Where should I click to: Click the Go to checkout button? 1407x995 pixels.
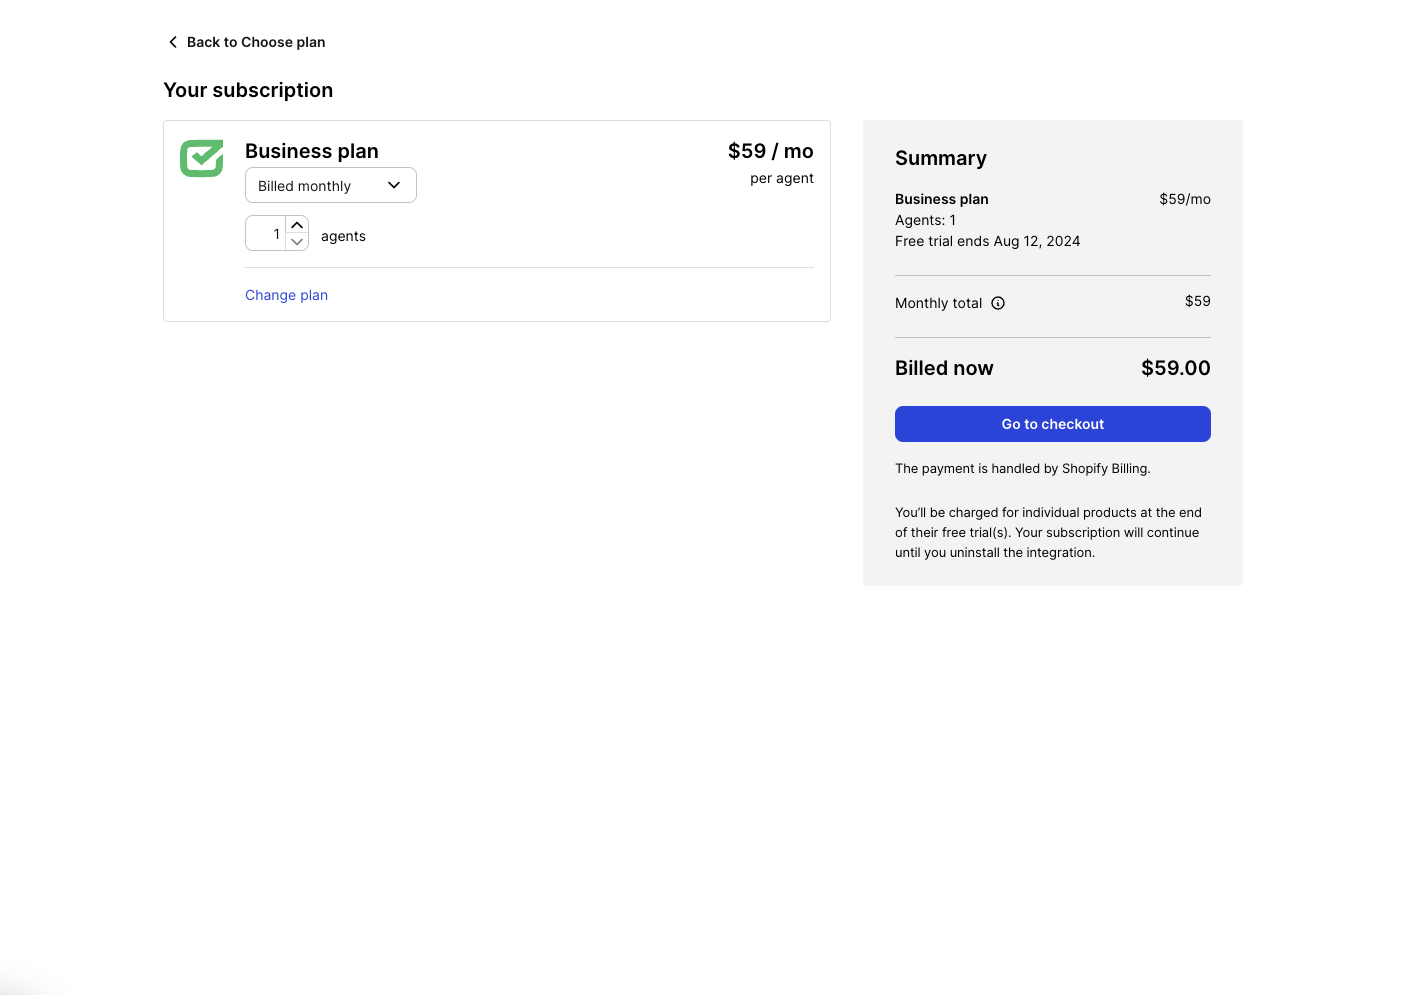[1053, 424]
